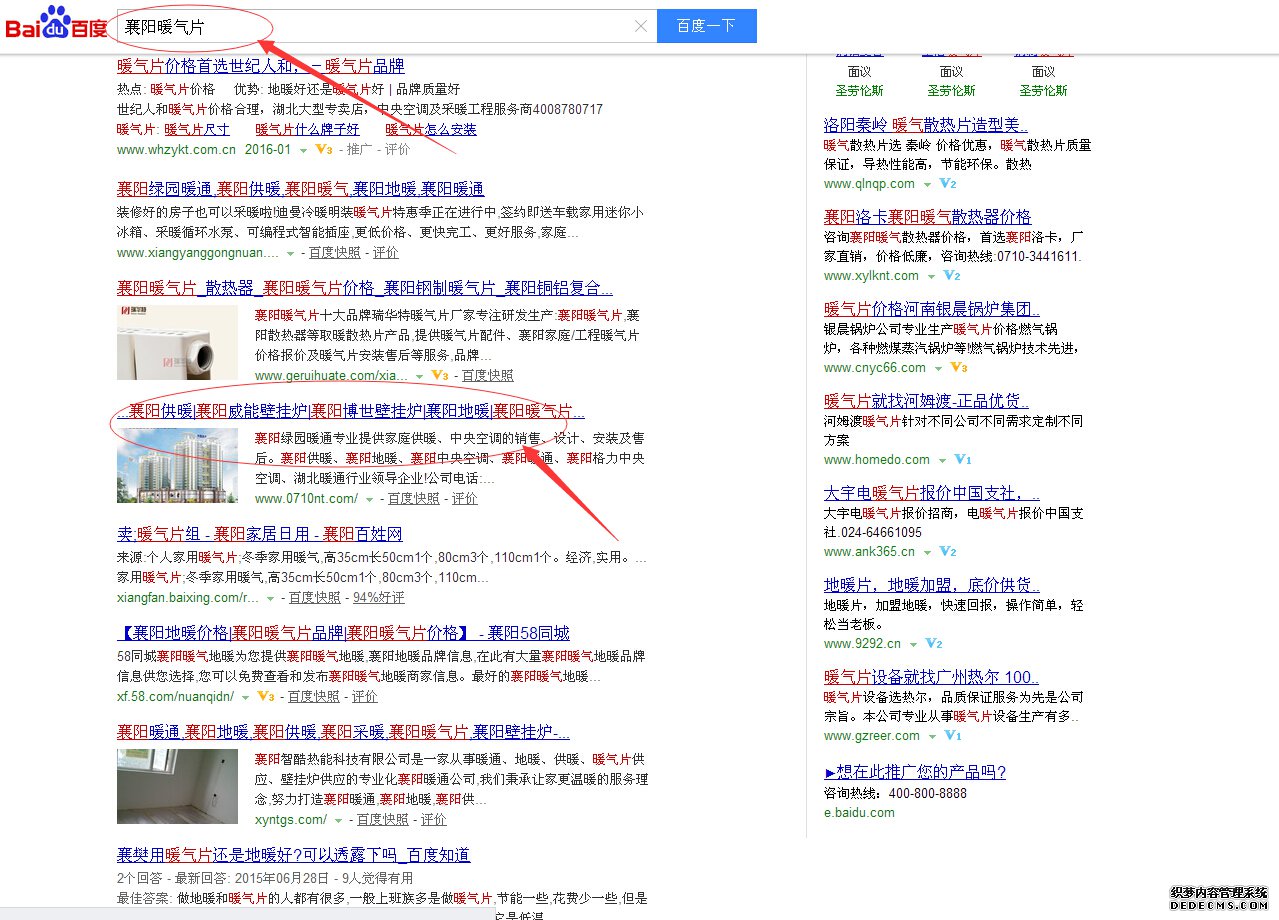Click the V3 badge beside www.whzykt.com.cn

(323, 149)
